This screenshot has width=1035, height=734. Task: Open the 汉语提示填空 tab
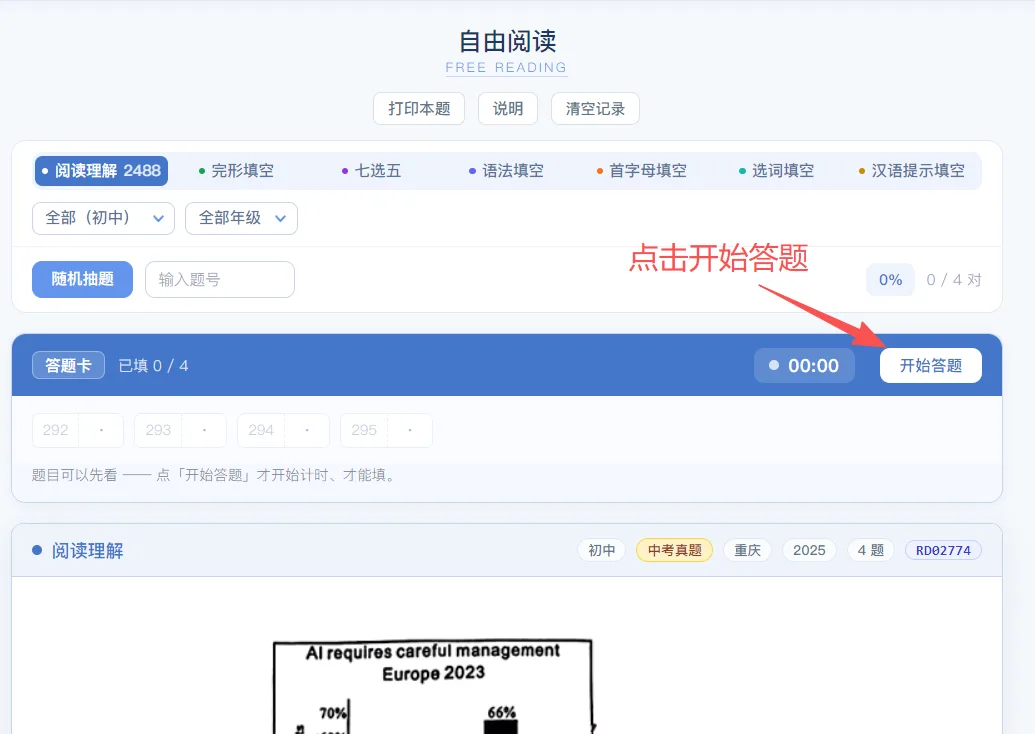[912, 171]
